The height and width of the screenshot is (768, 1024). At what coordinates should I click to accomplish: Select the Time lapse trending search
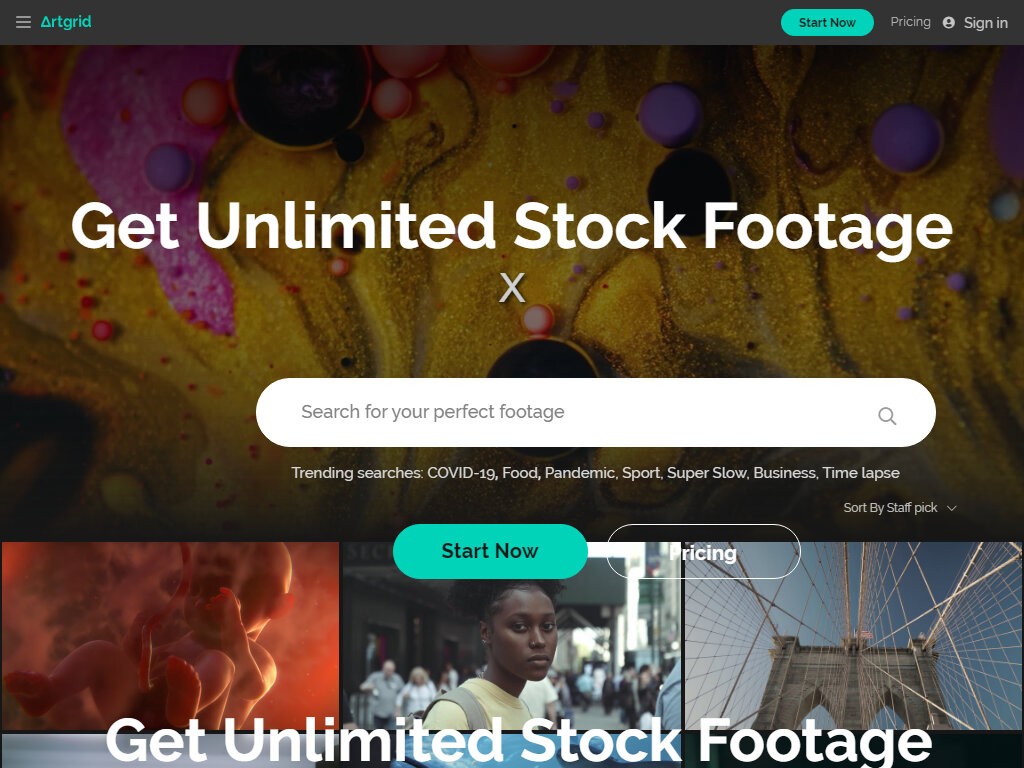[861, 473]
